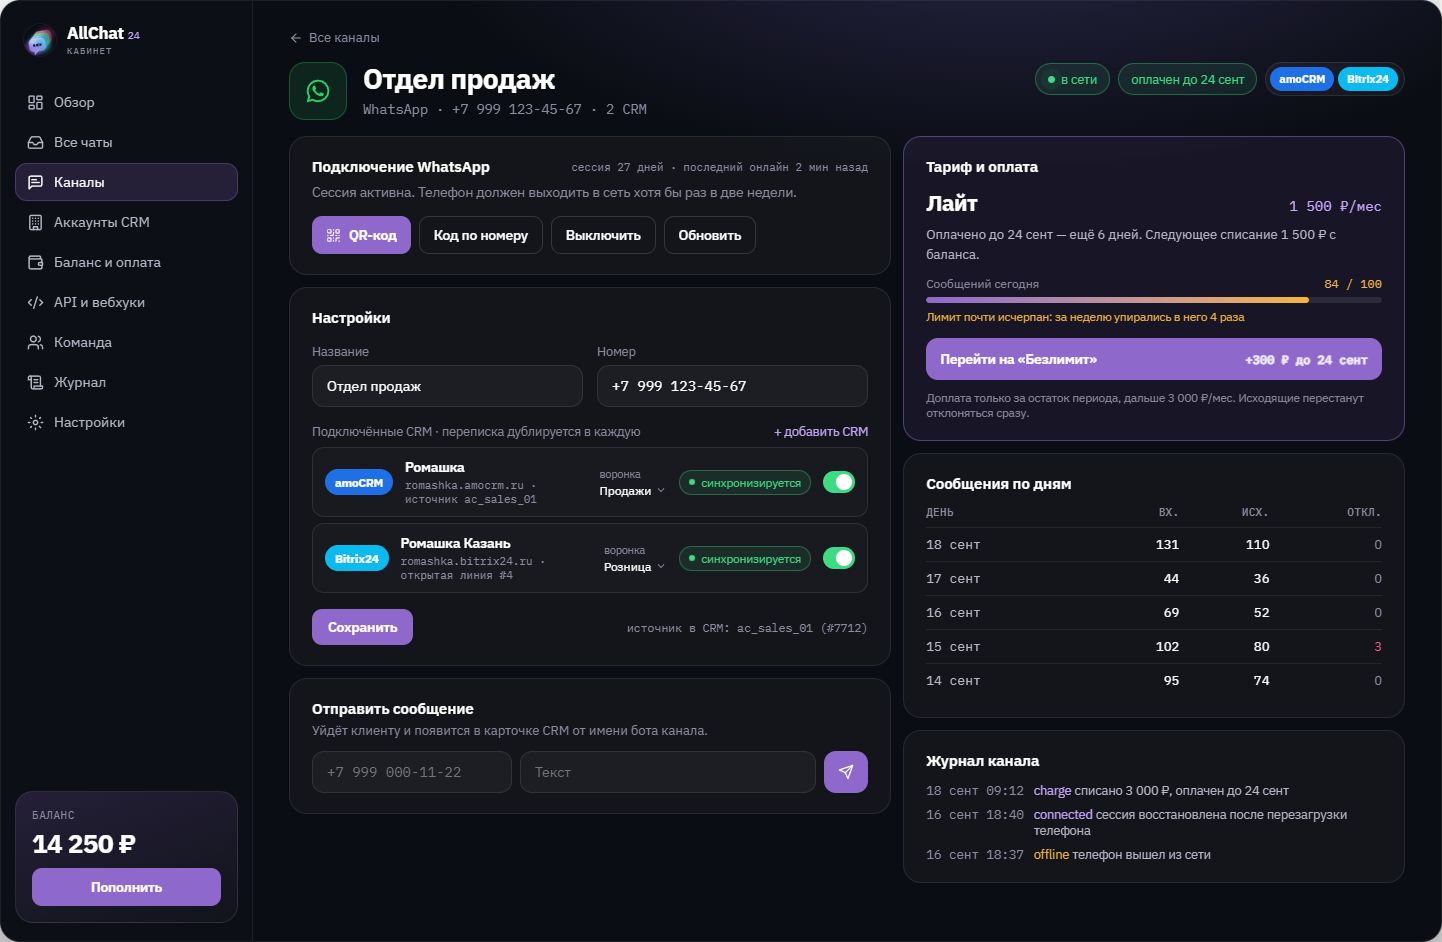The width and height of the screenshot is (1442, 942).
Task: Click Обновить session button
Action: click(x=710, y=235)
